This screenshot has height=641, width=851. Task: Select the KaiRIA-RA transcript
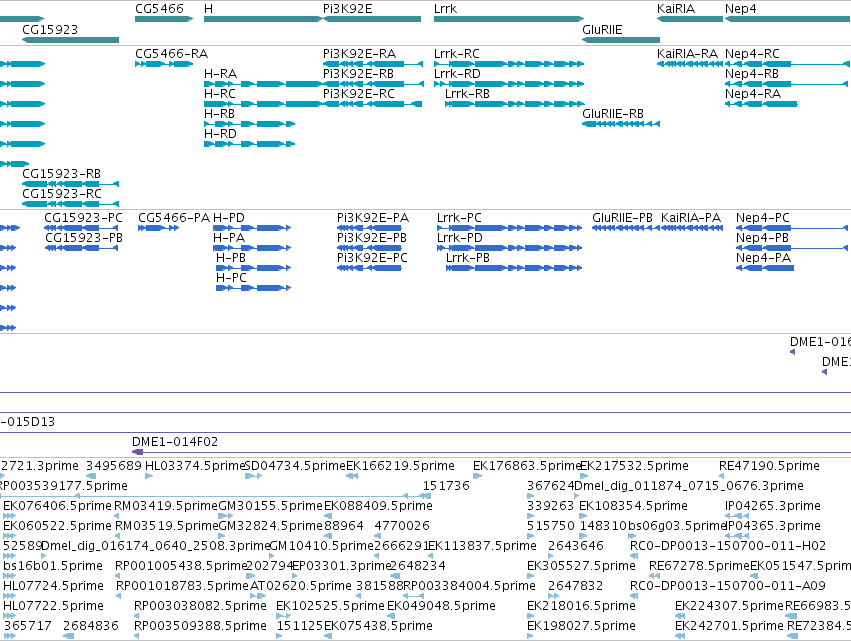click(690, 64)
